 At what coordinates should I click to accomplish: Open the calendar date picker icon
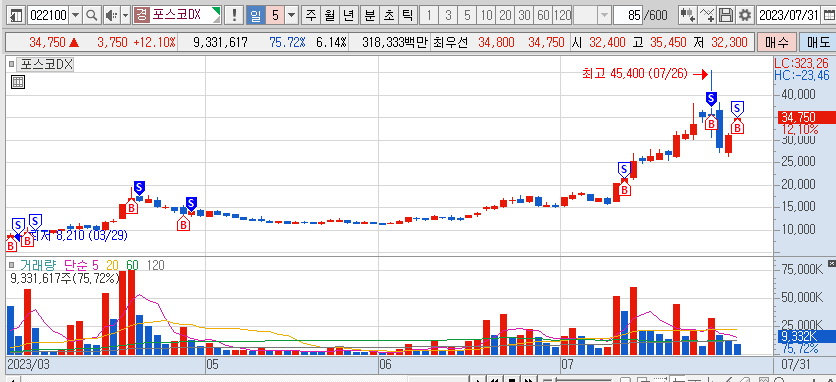coord(828,15)
